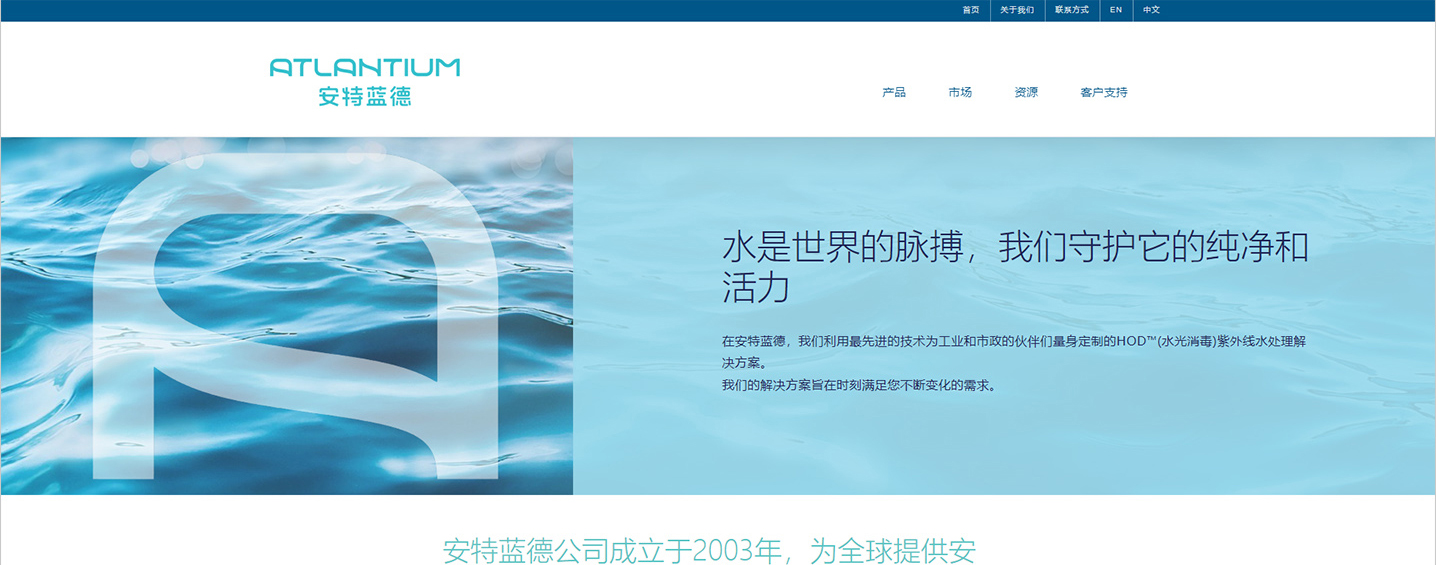Image resolution: width=1436 pixels, height=565 pixels.
Task: Select 中文 language option
Action: pos(1152,10)
